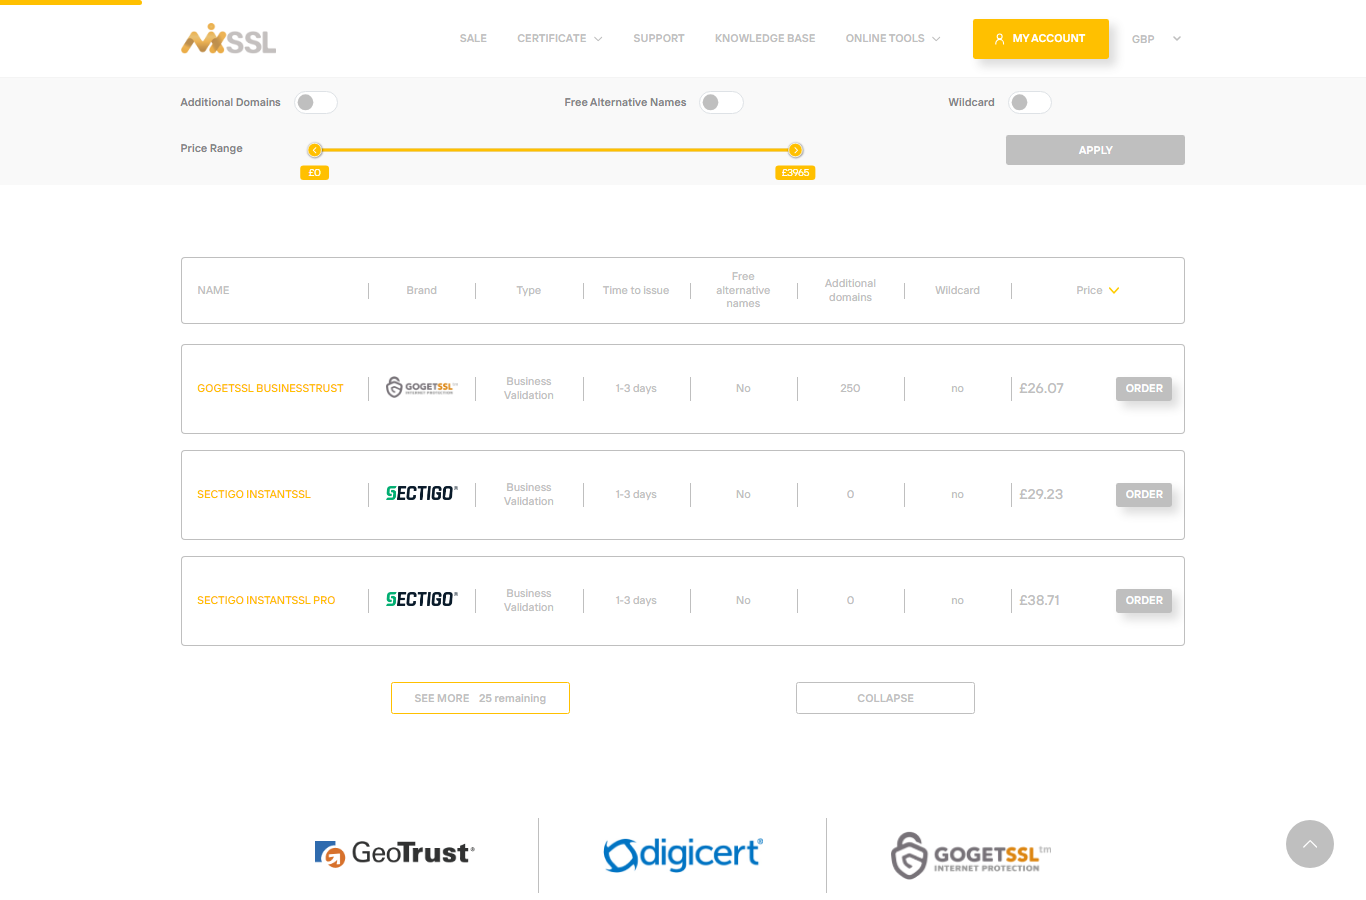
Task: Click the Sectigo logo in InstantSSL Pro row
Action: tap(421, 599)
